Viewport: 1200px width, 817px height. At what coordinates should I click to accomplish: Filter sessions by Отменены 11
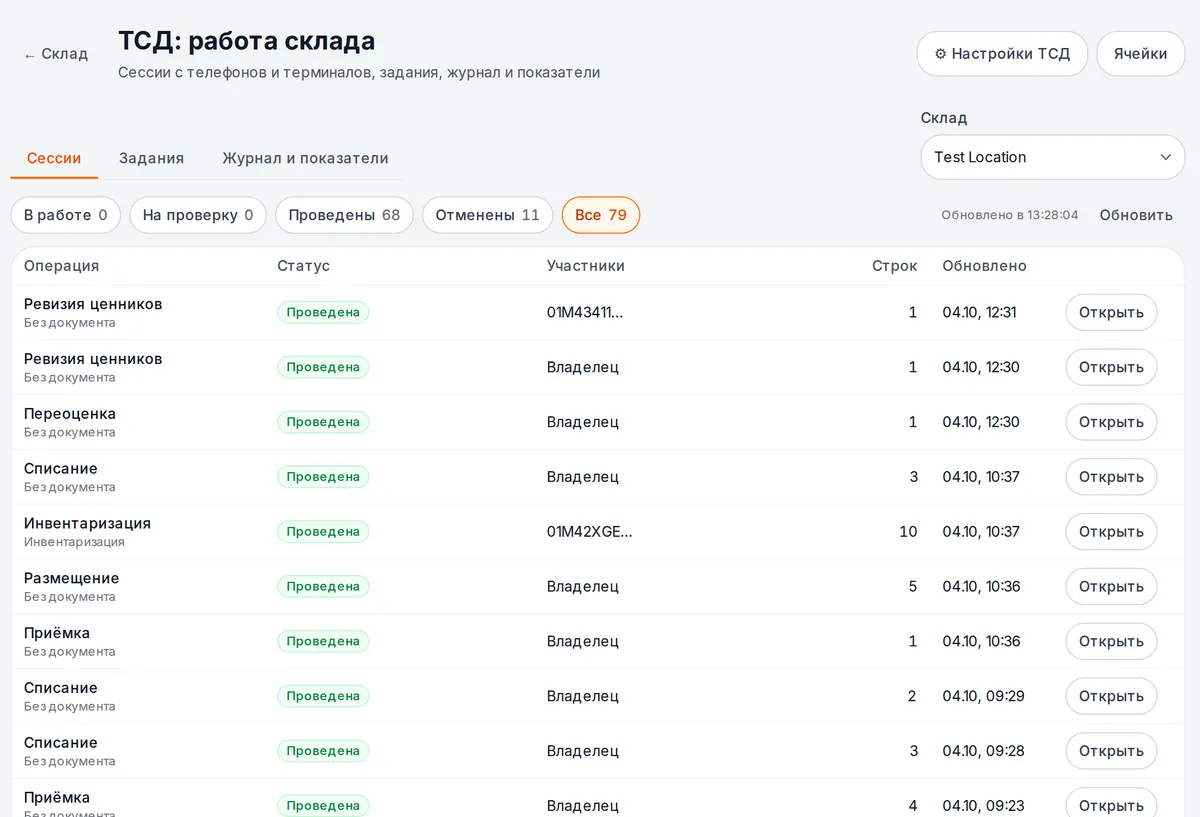point(487,215)
